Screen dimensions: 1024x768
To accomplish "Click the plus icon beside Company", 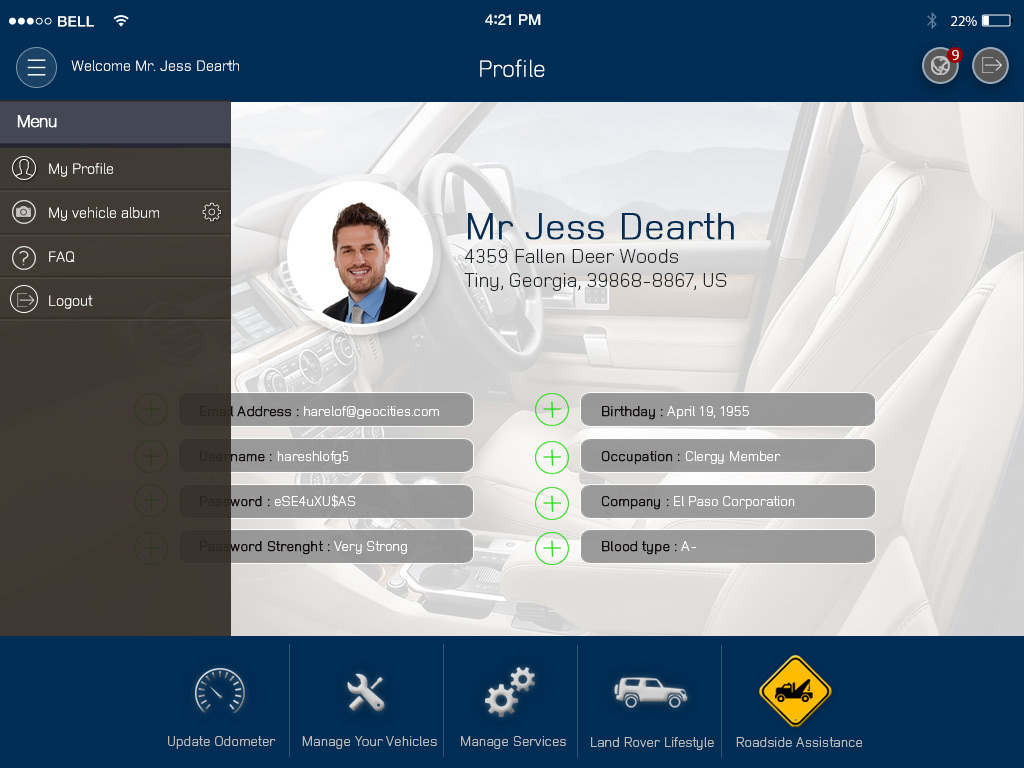I will 552,503.
